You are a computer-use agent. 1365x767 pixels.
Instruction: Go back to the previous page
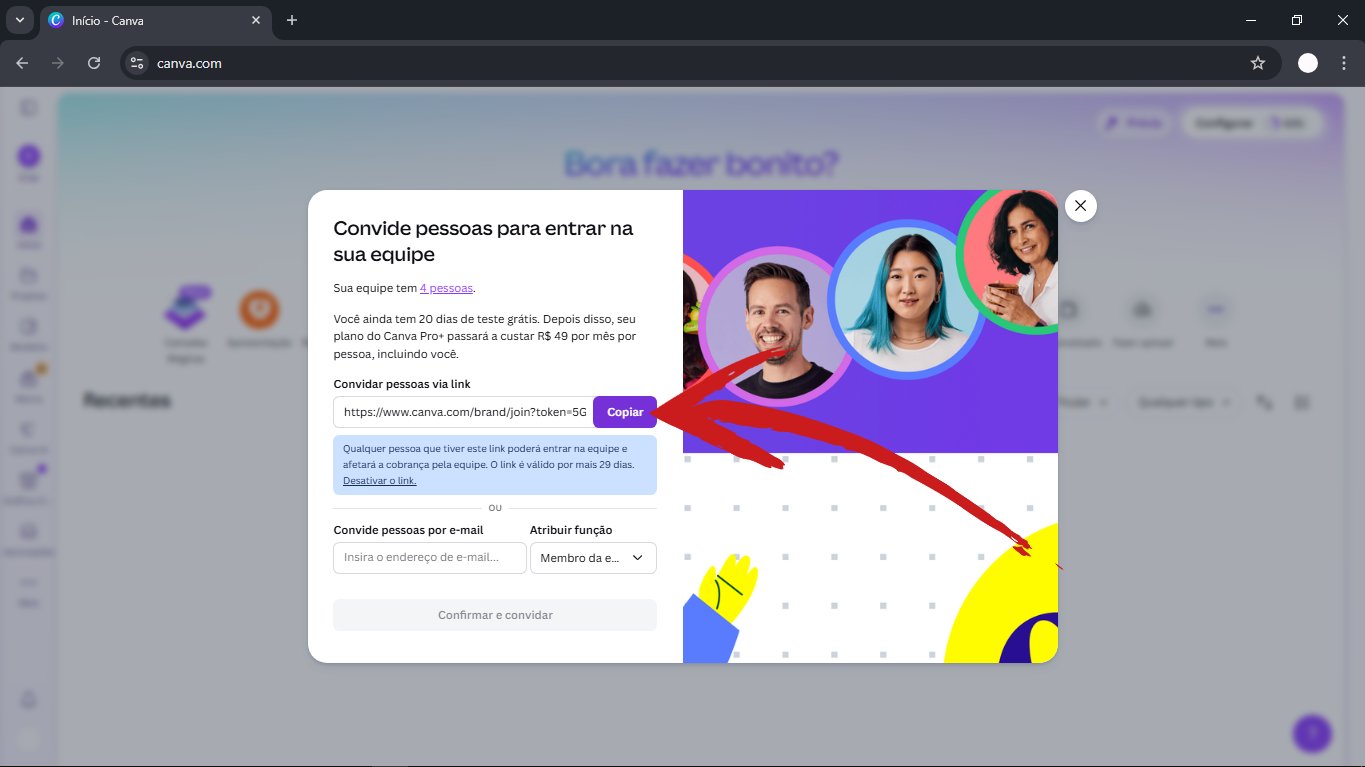22,63
